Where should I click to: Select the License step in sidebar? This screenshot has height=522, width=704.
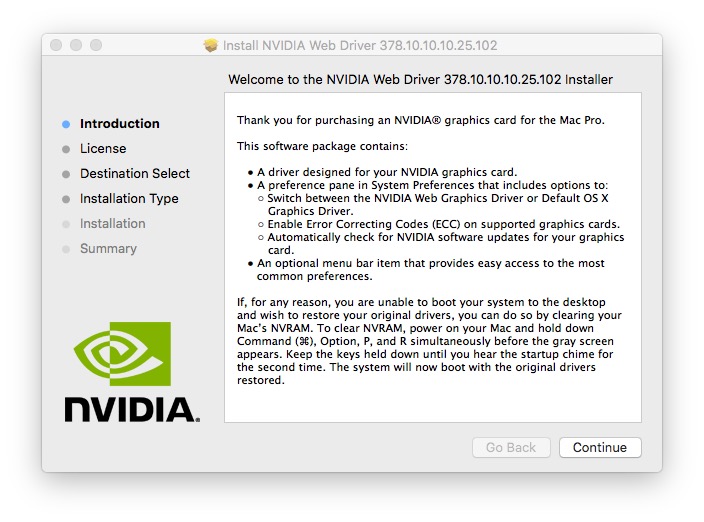pos(103,149)
